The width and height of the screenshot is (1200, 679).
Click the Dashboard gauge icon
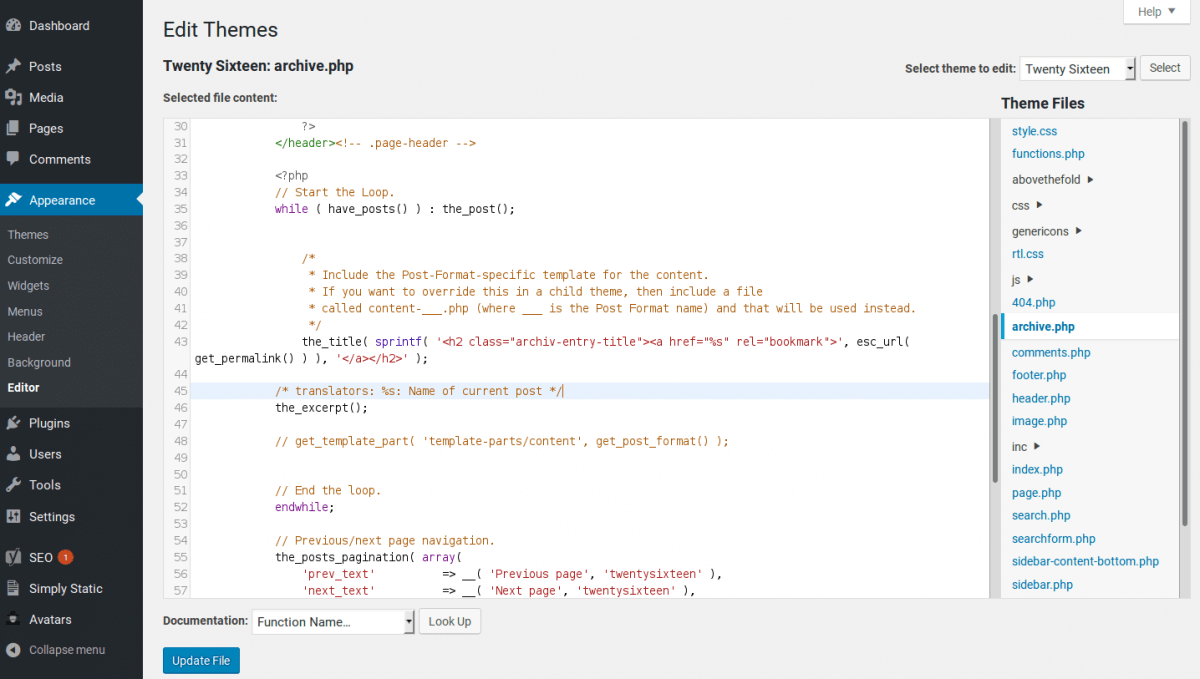(x=14, y=26)
